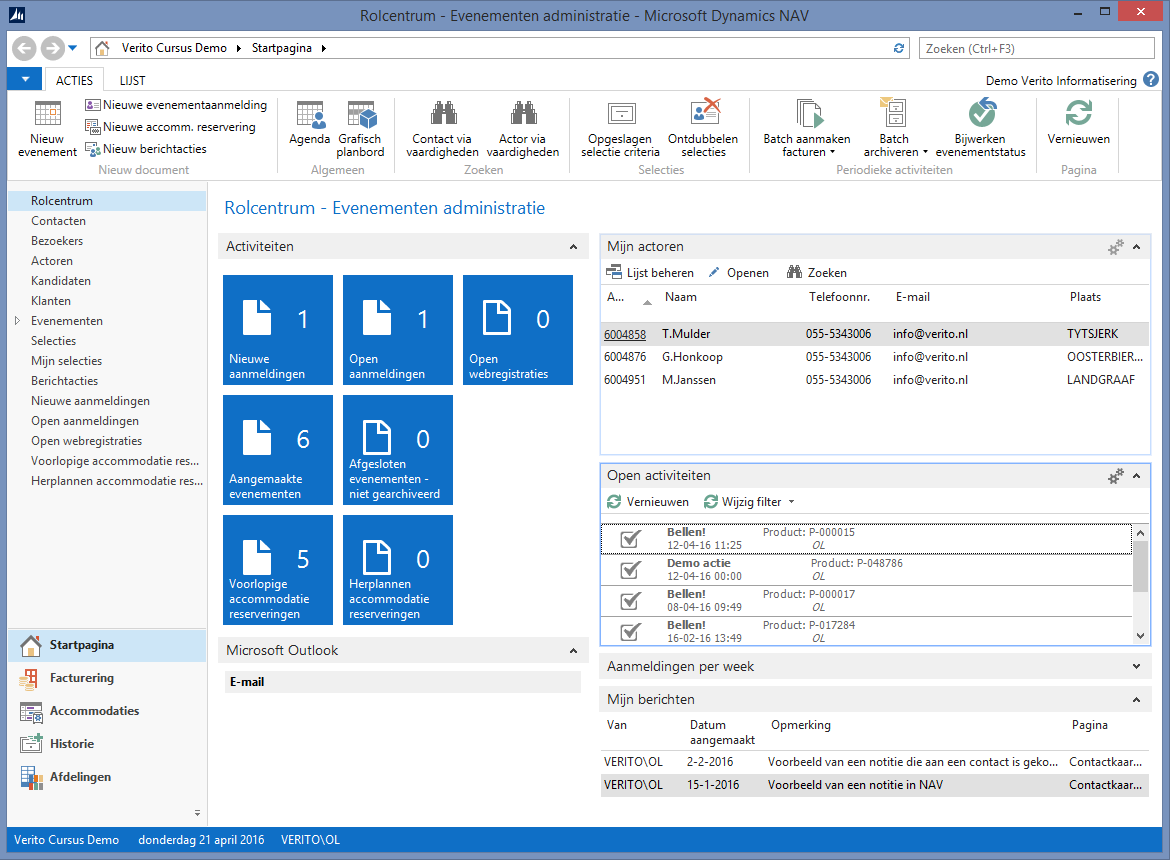
Task: Click Lijst beheren in Mijn actoren
Action: click(x=650, y=273)
